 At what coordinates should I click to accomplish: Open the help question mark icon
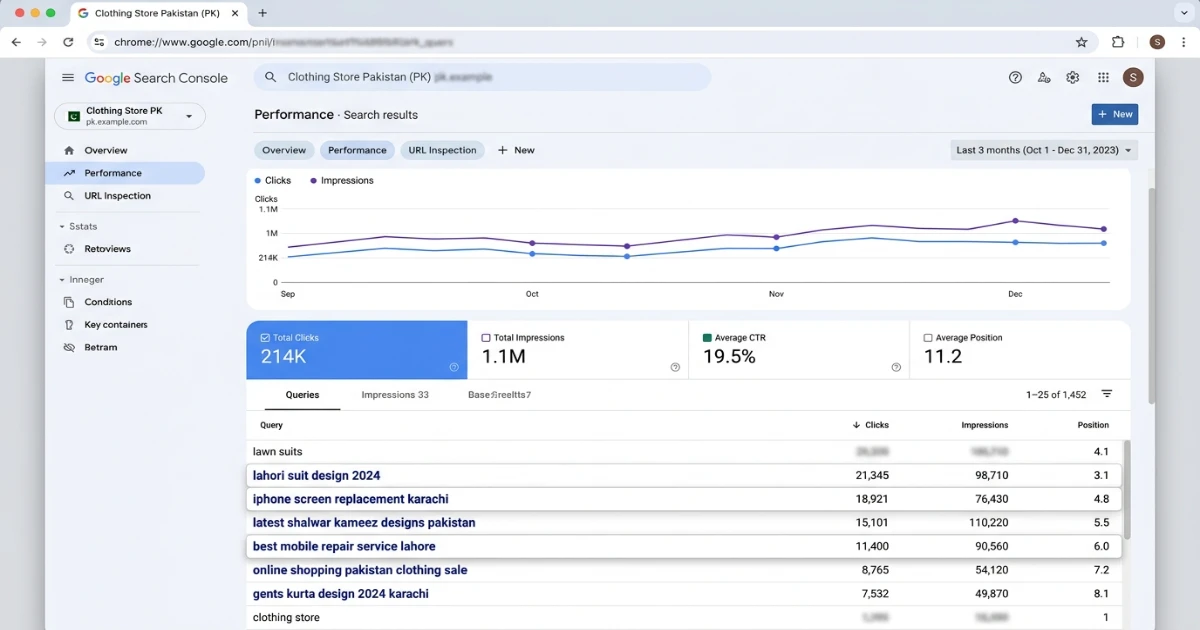pyautogui.click(x=1015, y=77)
